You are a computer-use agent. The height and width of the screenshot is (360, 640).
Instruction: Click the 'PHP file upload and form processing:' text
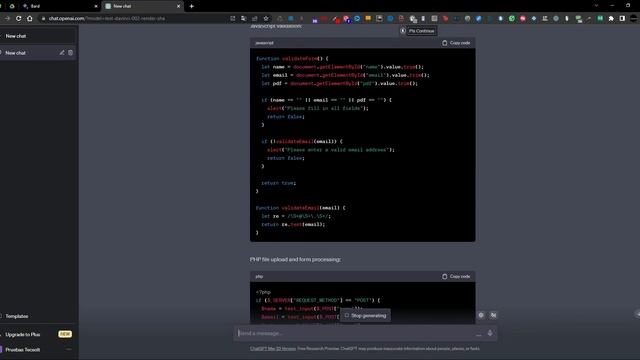pyautogui.click(x=295, y=259)
